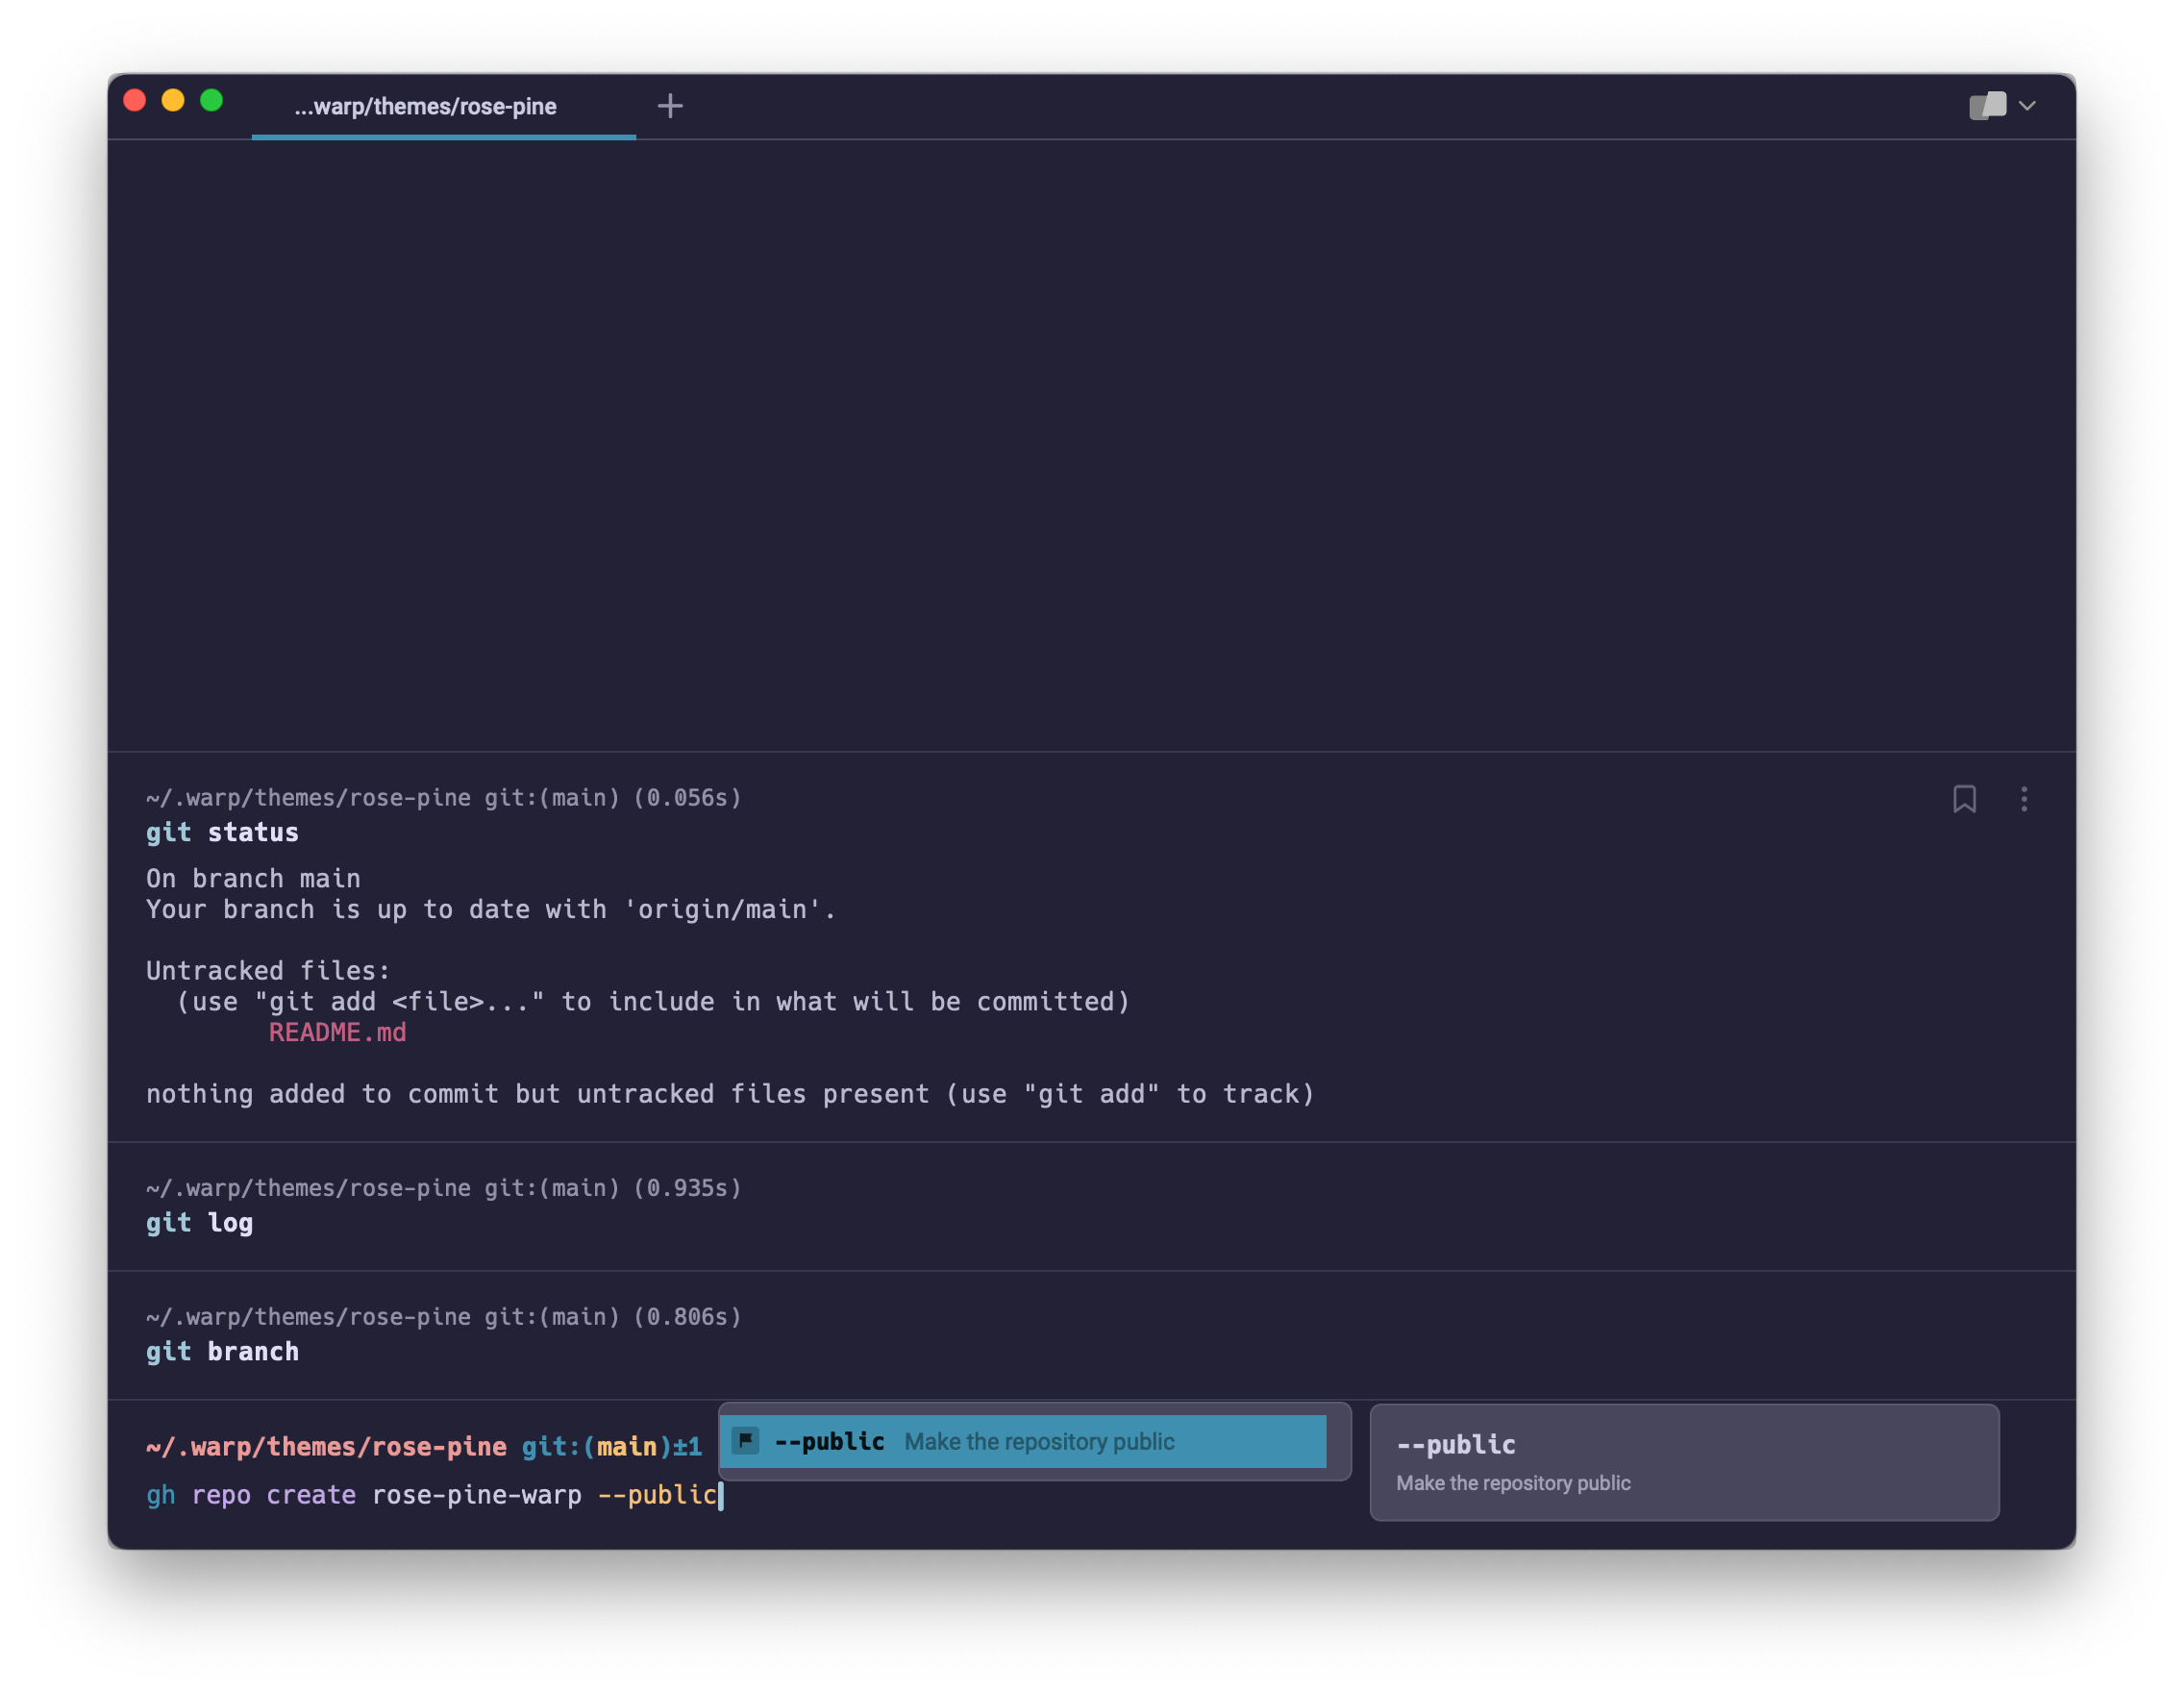The image size is (2184, 1692).
Task: Click the avatar icon in the title bar
Action: [1987, 105]
